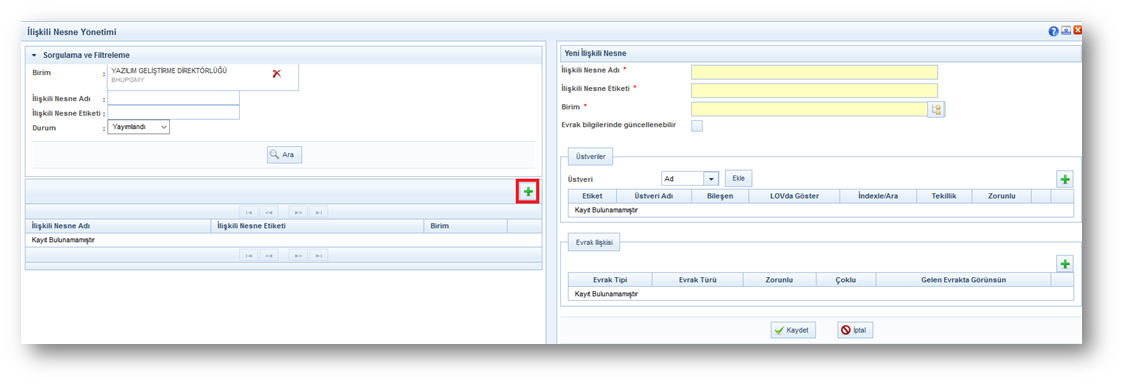Click the İndexle/Ara column header
This screenshot has width=1124, height=386.
click(877, 196)
